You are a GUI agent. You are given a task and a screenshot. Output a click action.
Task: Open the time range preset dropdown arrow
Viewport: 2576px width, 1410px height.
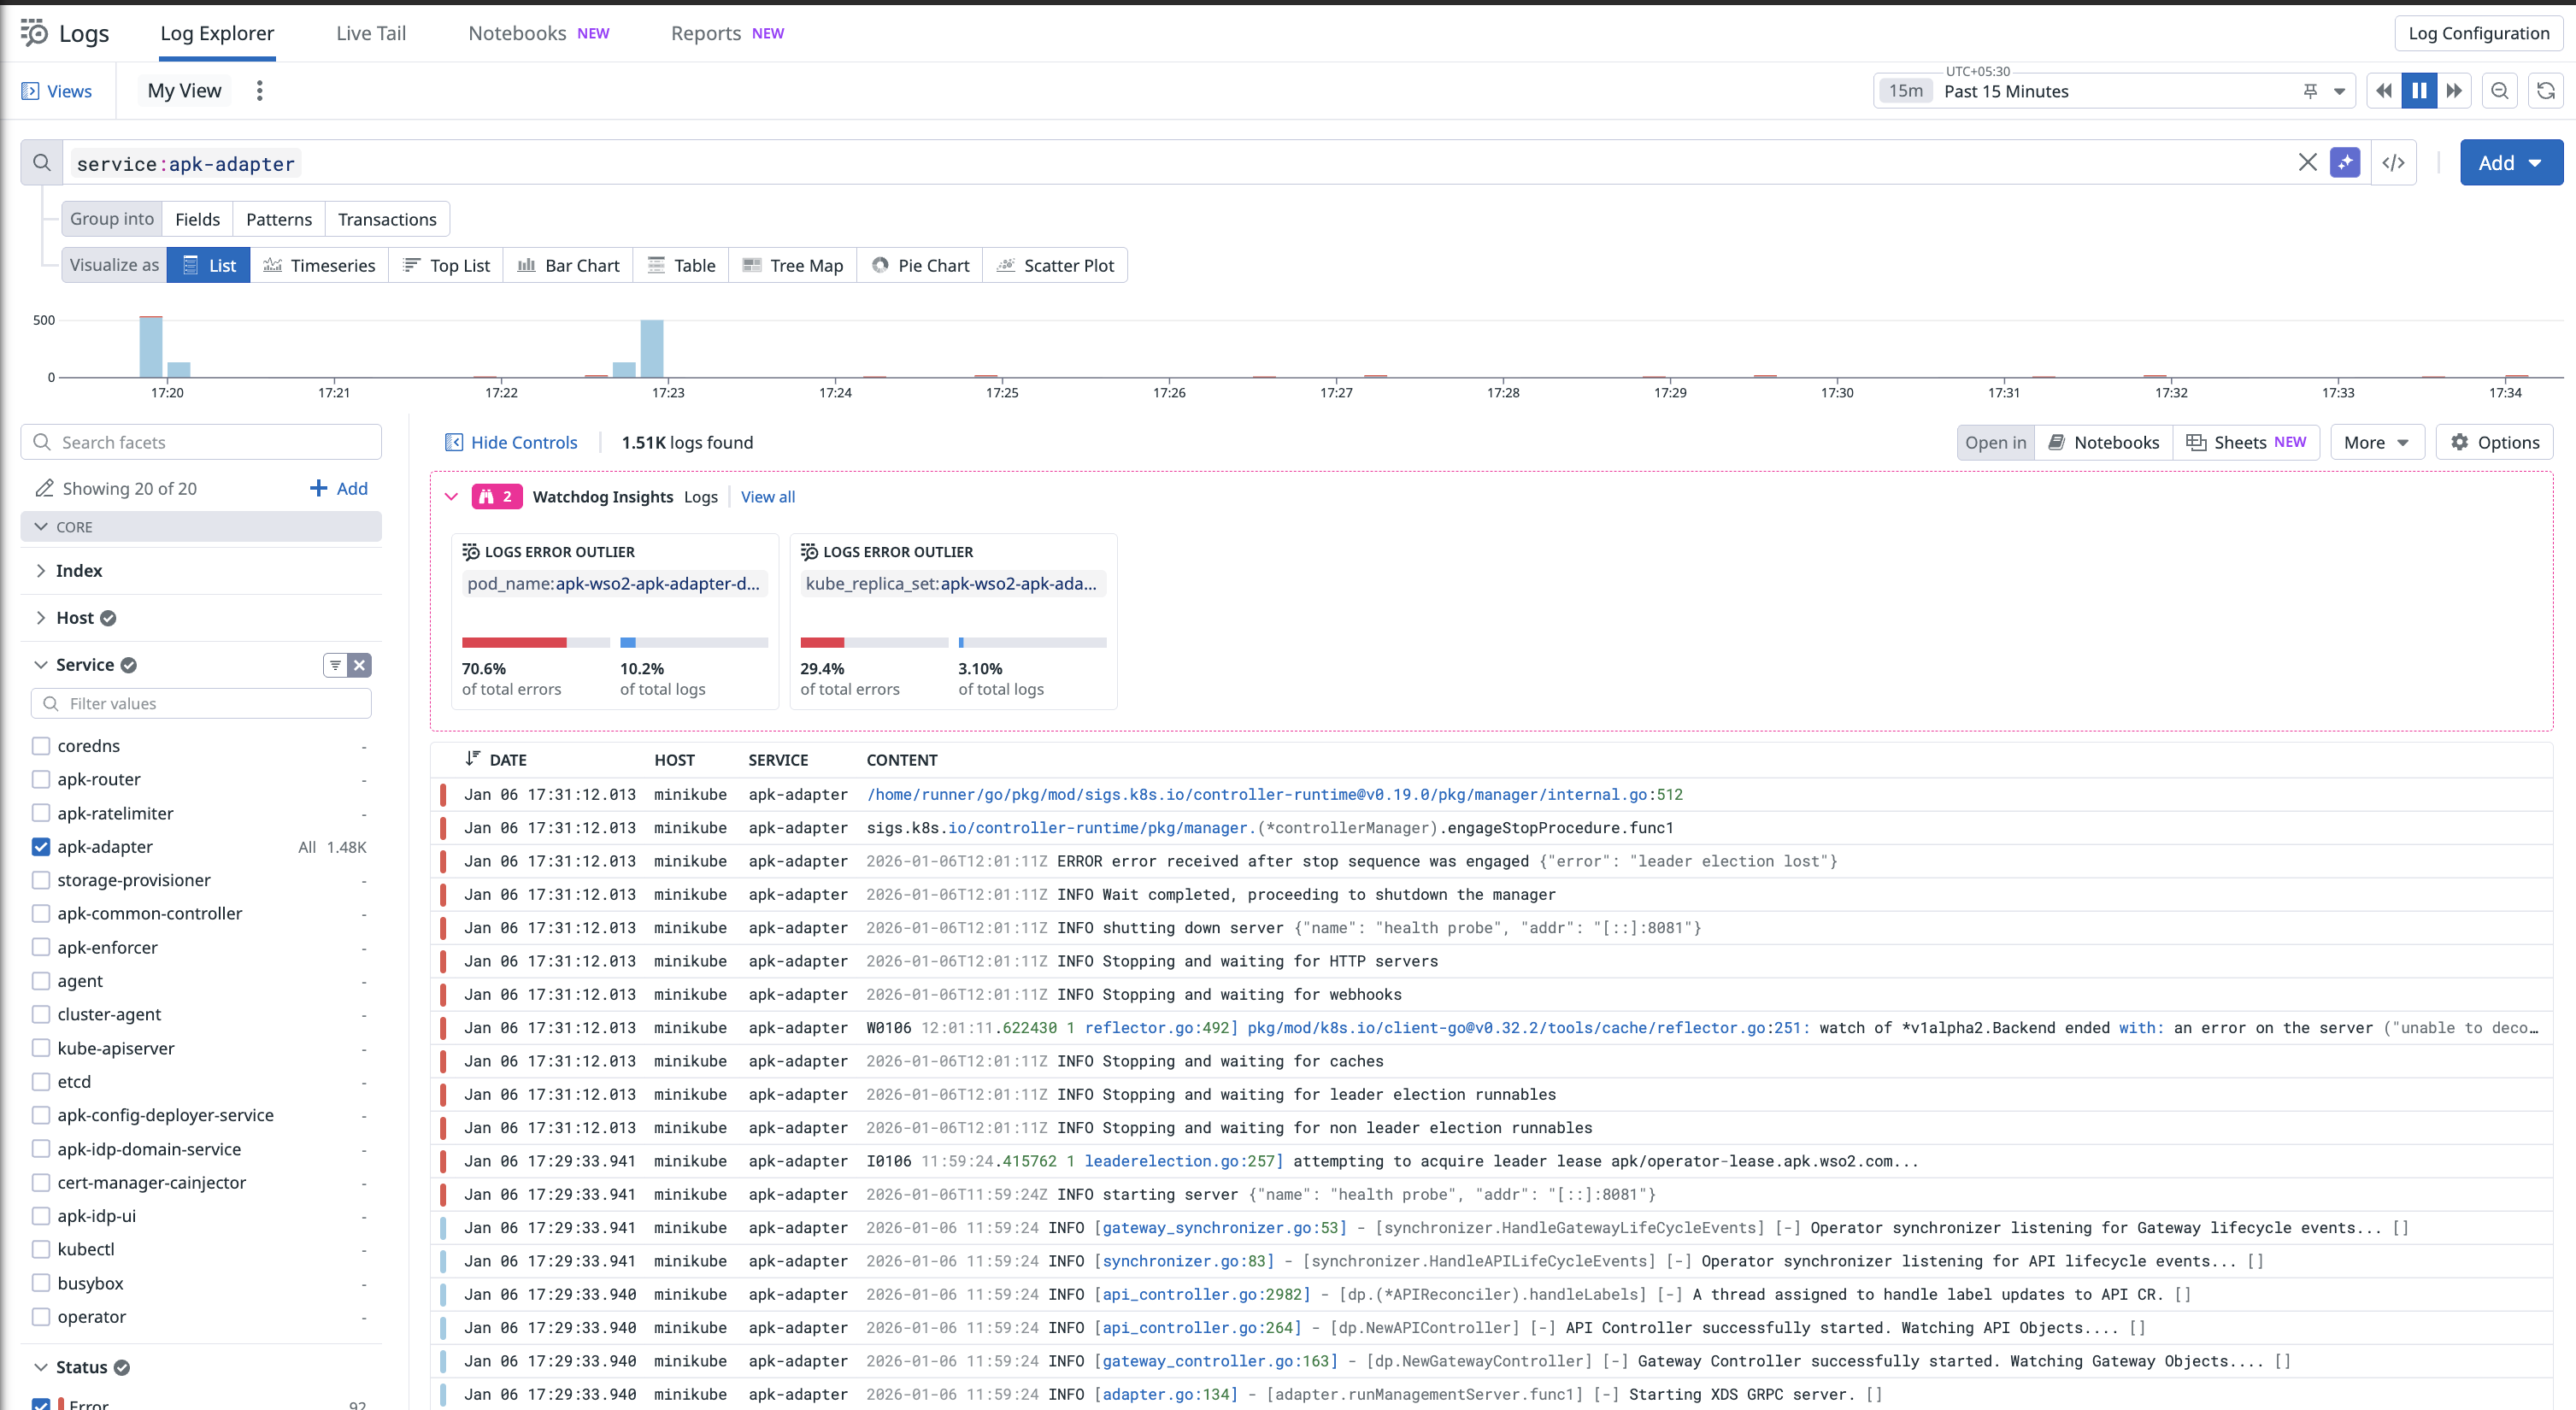[x=2339, y=91]
